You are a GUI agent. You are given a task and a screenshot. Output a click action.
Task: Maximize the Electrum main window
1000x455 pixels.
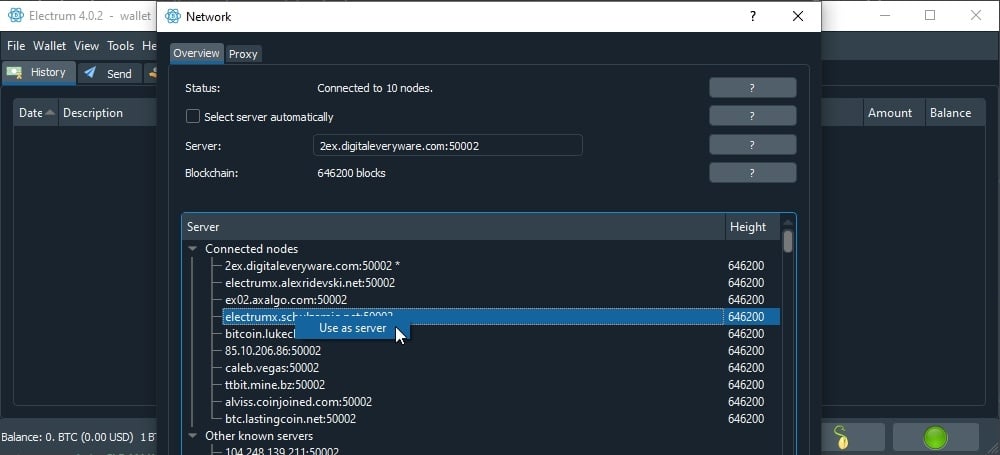930,15
